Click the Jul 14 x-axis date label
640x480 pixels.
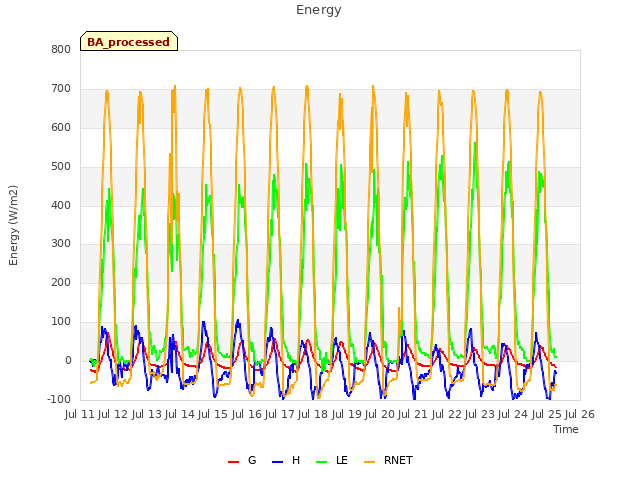[180, 414]
